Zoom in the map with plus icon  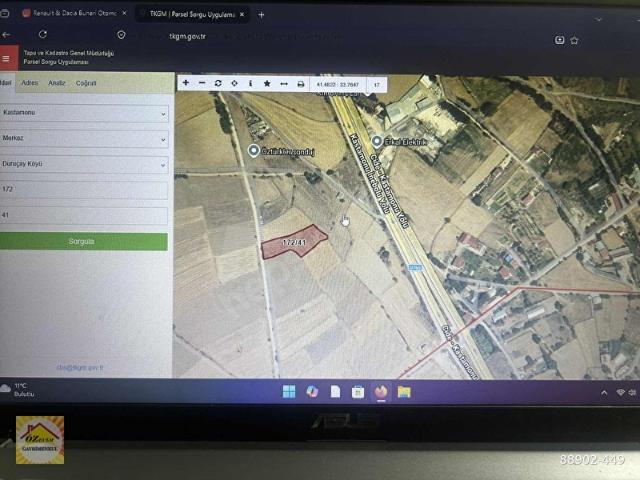[186, 83]
